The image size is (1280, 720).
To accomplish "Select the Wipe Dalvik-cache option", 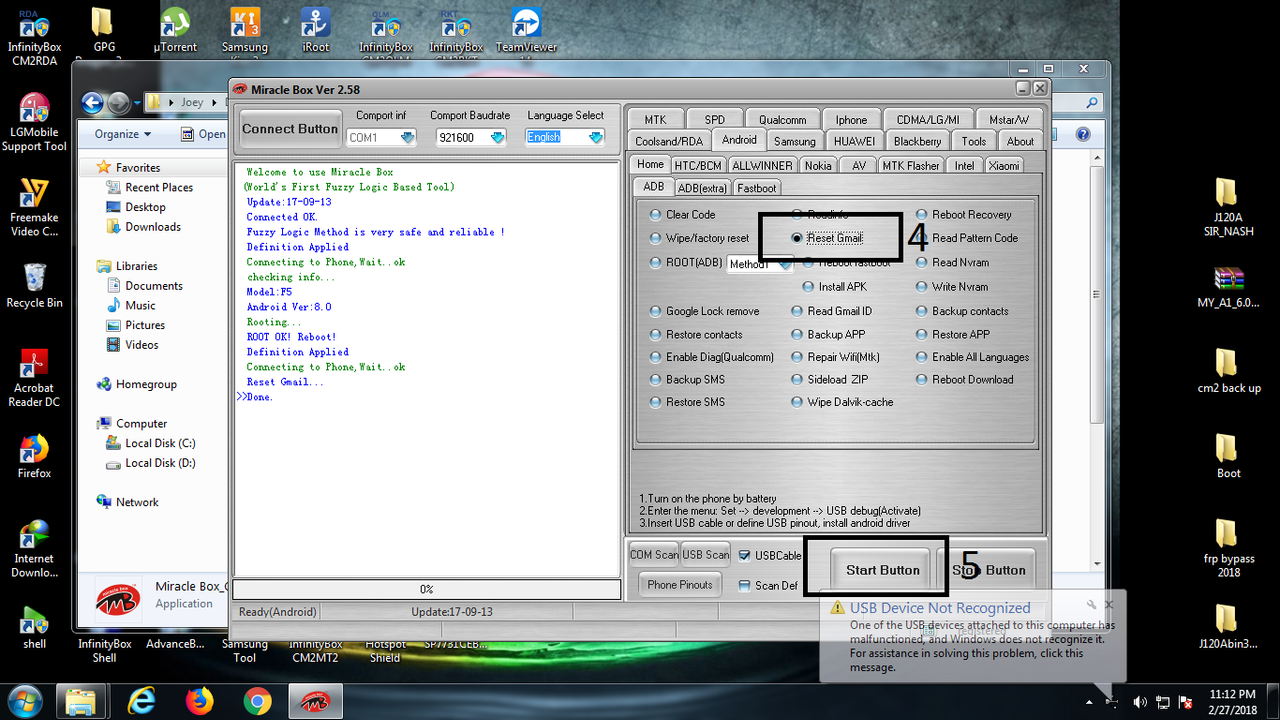I will 796,402.
